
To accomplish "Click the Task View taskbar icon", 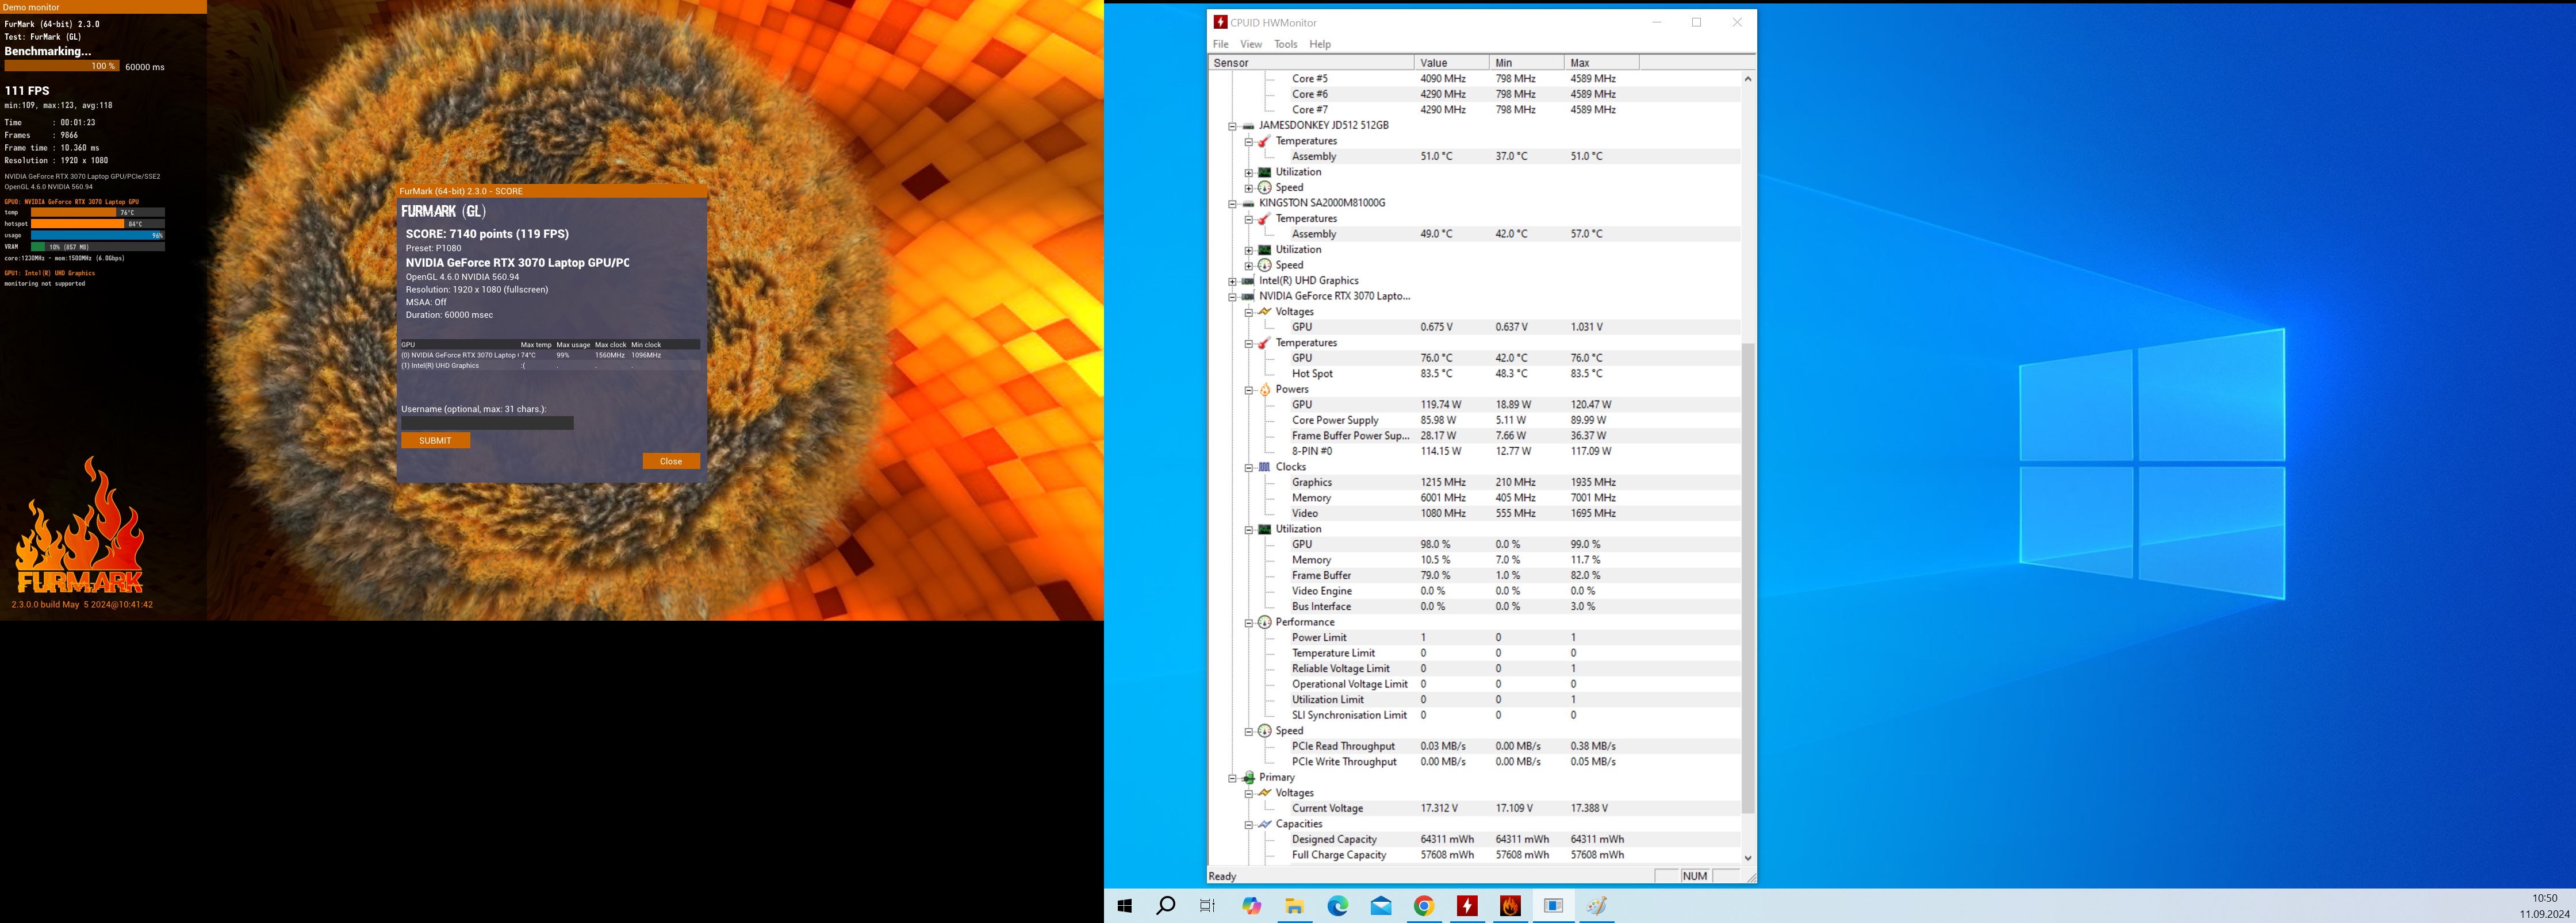I will [x=1208, y=906].
